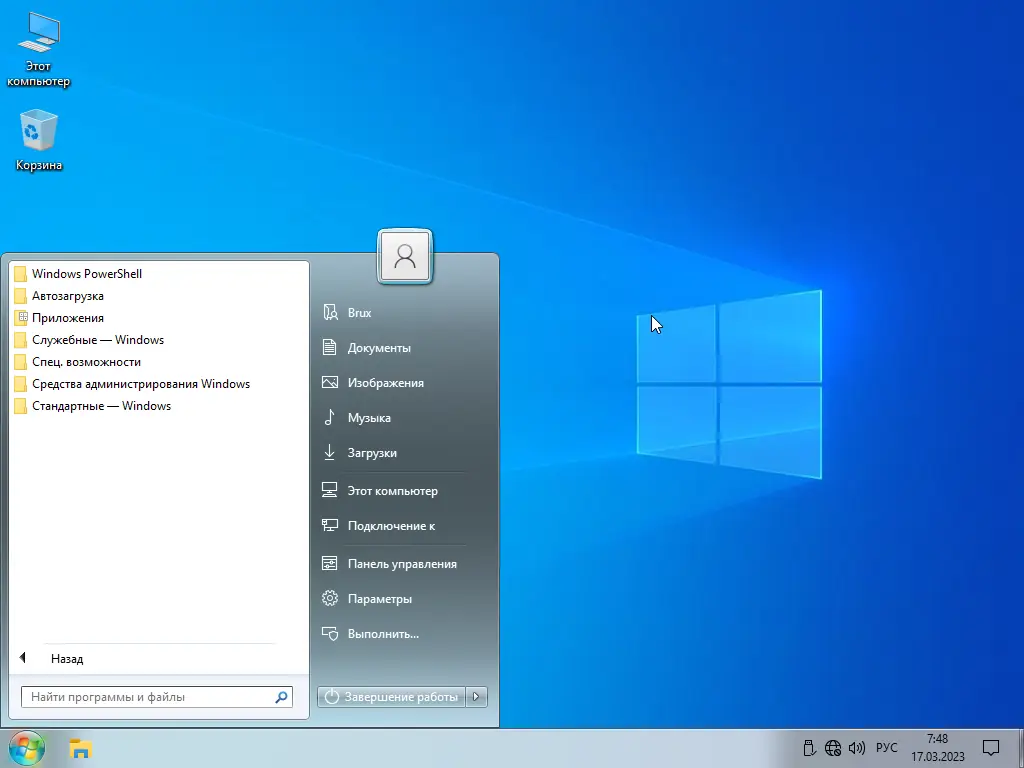Viewport: 1024px width, 768px height.
Task: Click the search magnifier icon
Action: [x=281, y=697]
